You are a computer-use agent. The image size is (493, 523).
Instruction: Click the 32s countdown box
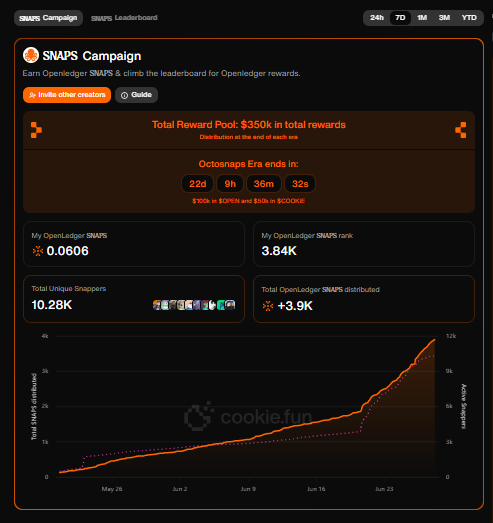point(300,184)
